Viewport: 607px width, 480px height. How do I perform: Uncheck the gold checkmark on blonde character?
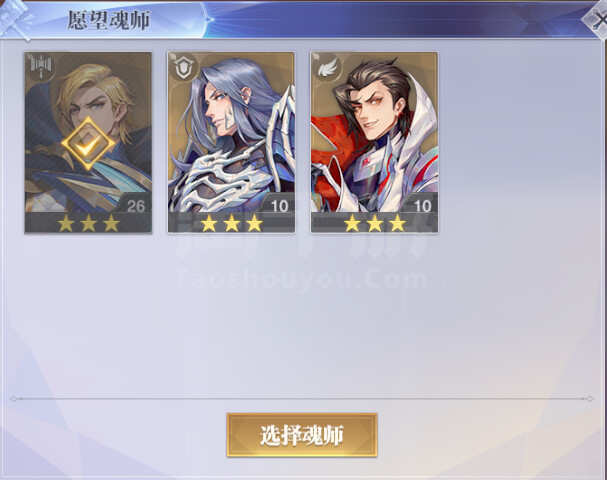coord(88,143)
